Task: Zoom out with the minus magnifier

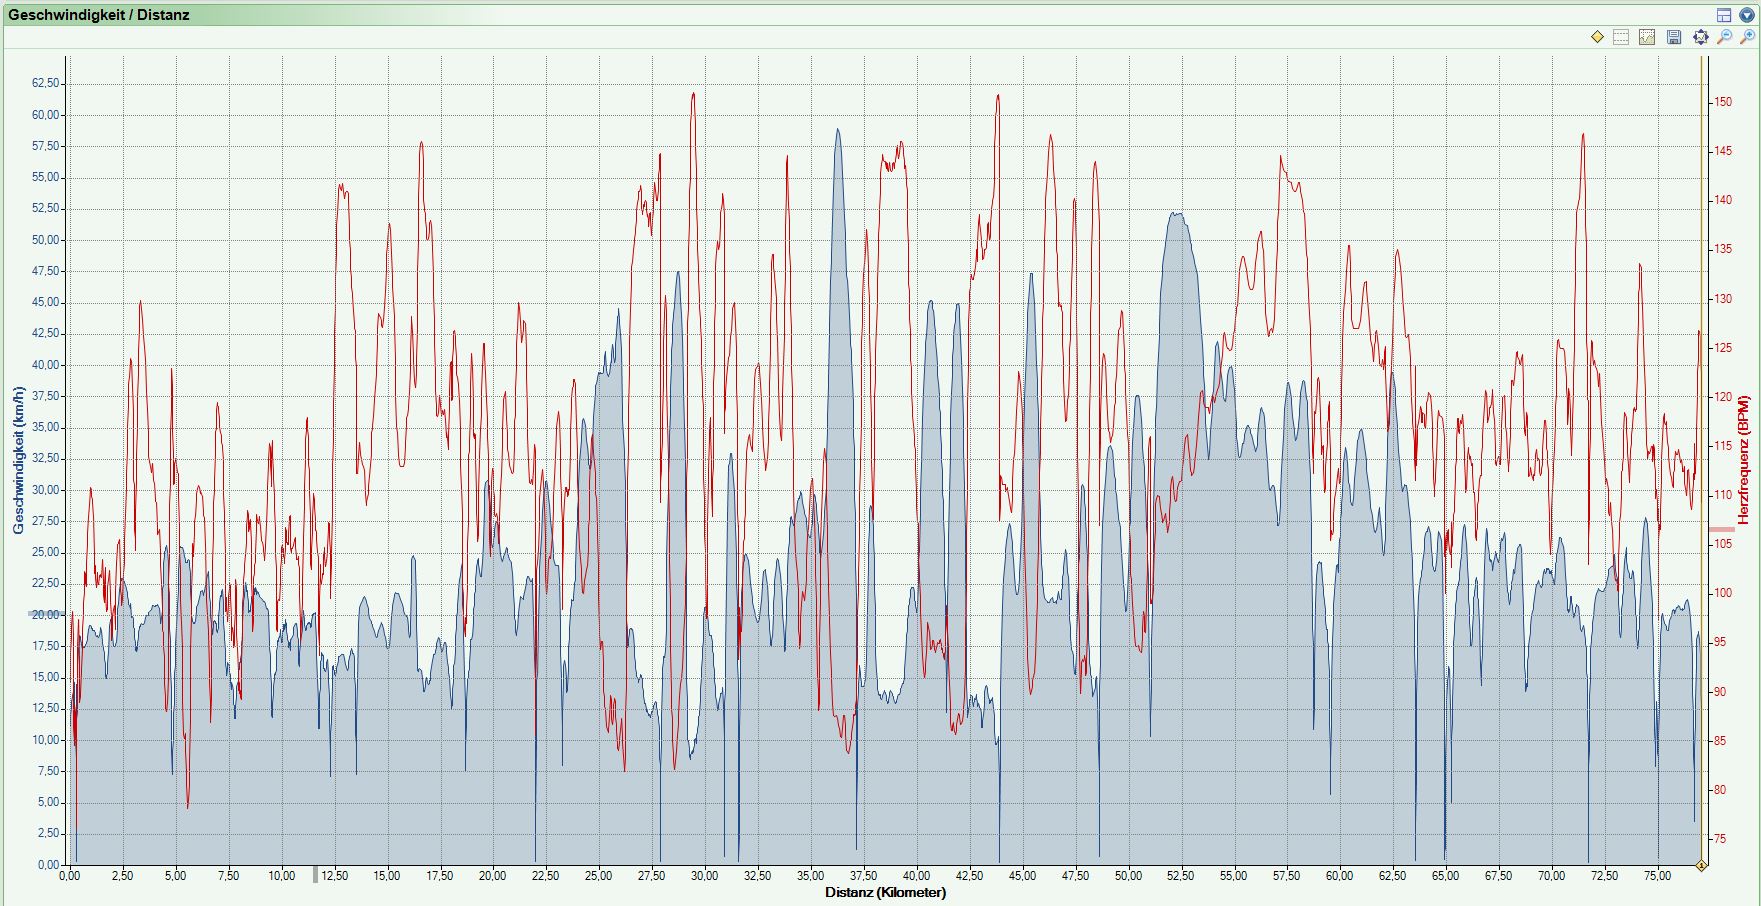Action: tap(1724, 37)
